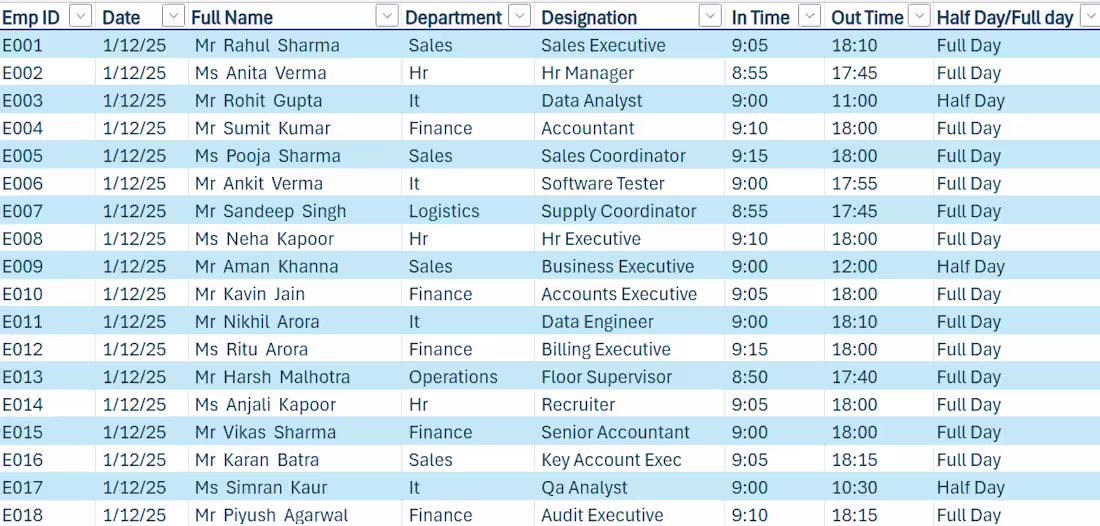
Task: Click the Ms Simran Kaur name cell
Action: pos(295,487)
